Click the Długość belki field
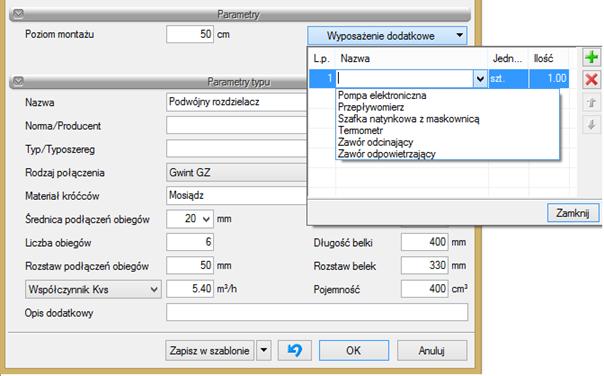The width and height of the screenshot is (604, 376). [x=424, y=242]
